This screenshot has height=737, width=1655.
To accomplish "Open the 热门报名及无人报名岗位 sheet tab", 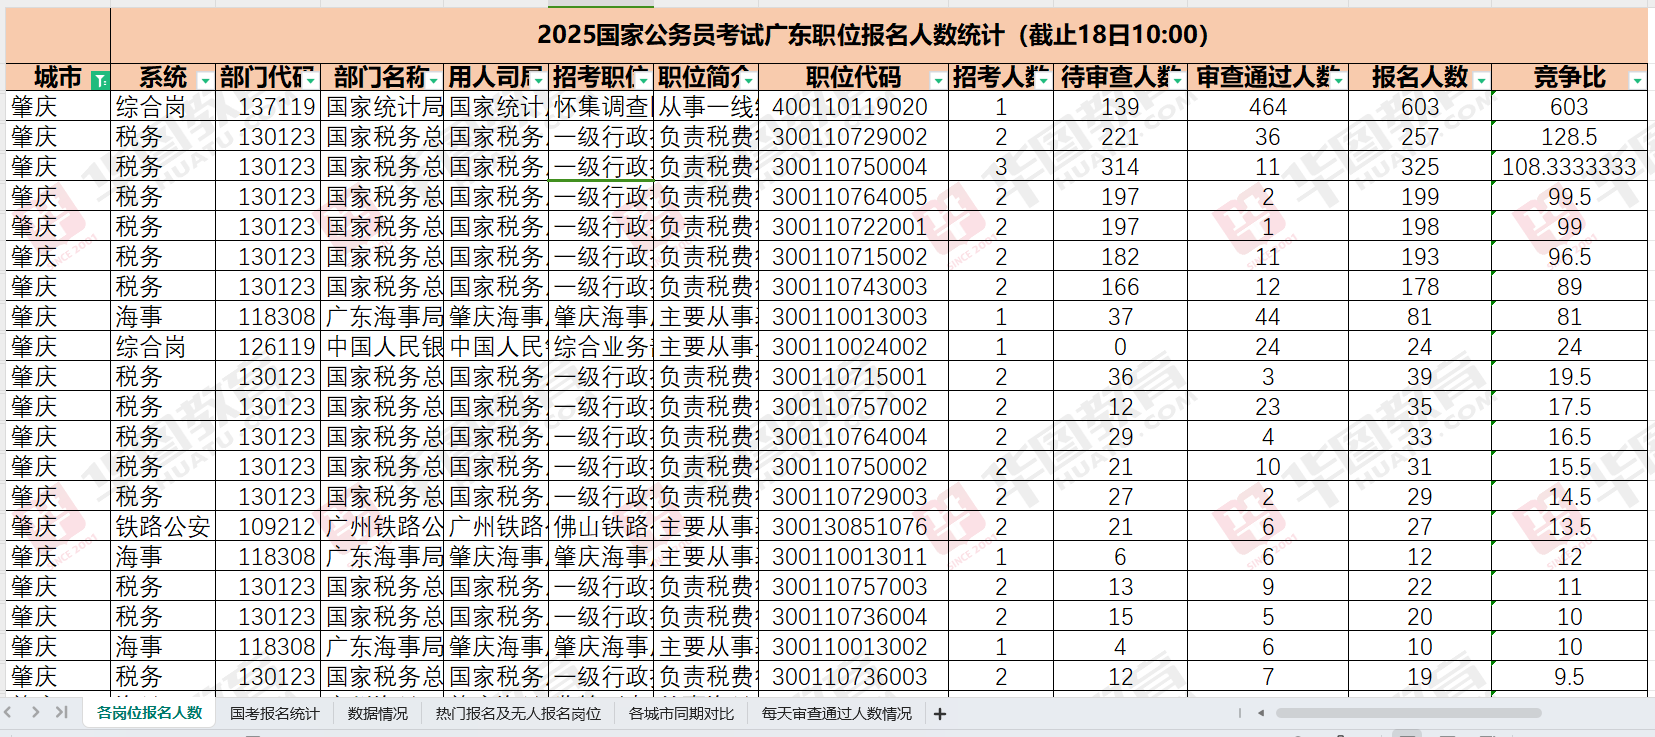I will point(518,714).
